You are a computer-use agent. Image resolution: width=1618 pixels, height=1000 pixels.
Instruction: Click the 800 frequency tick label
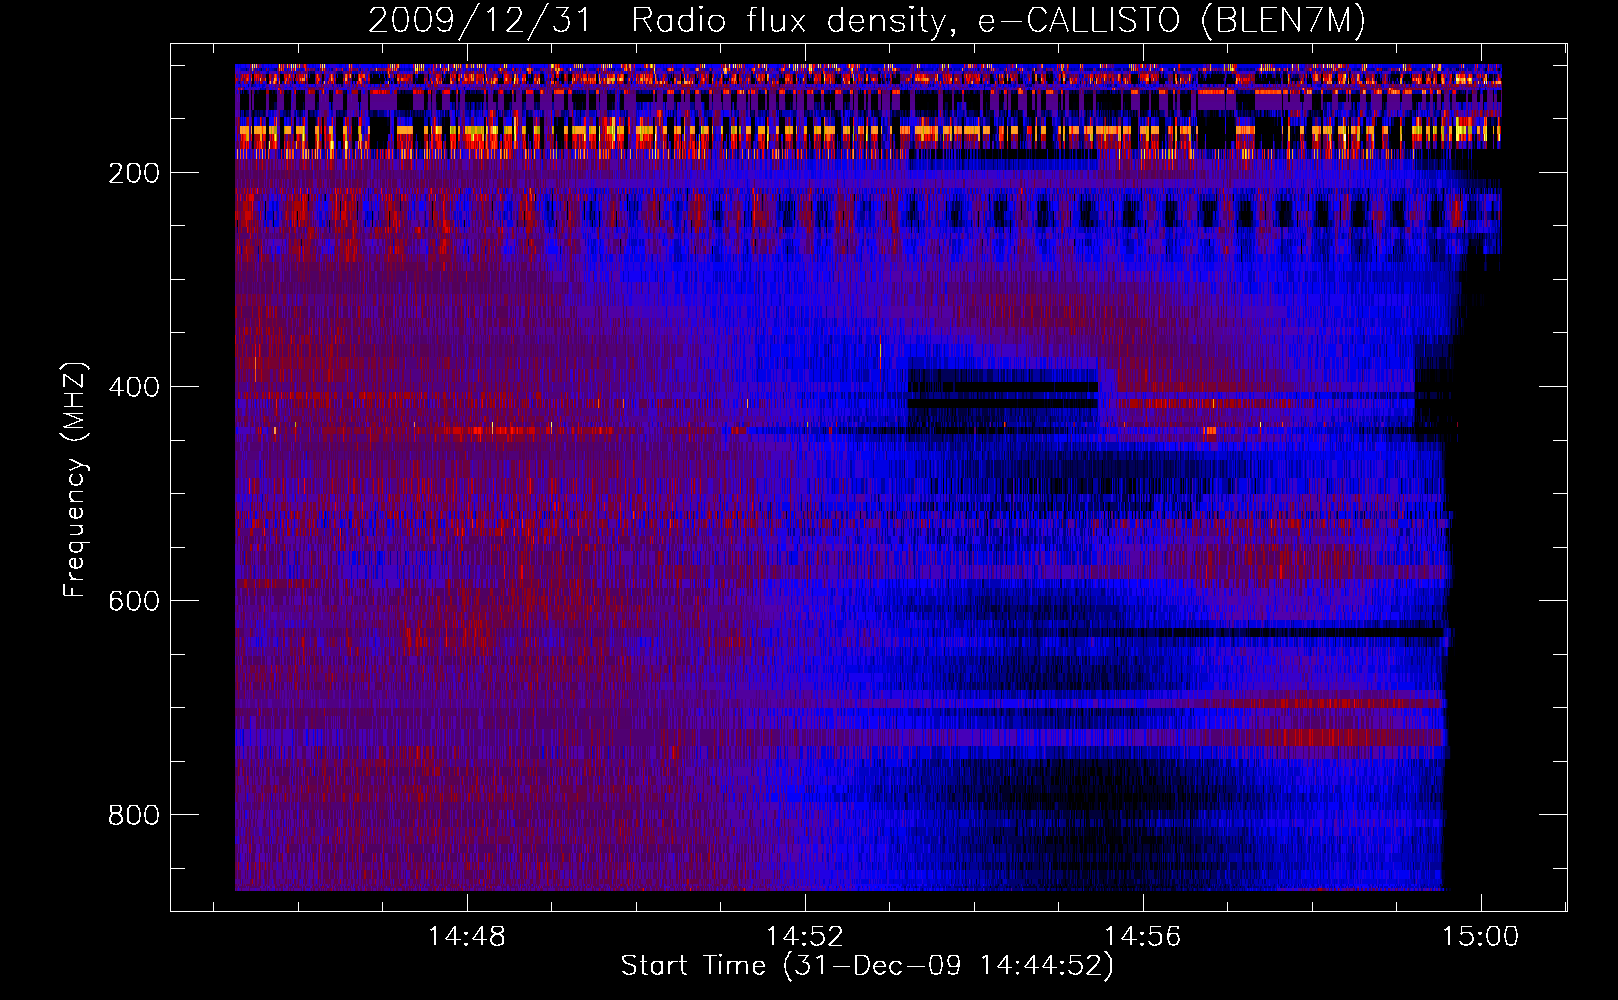tap(134, 815)
